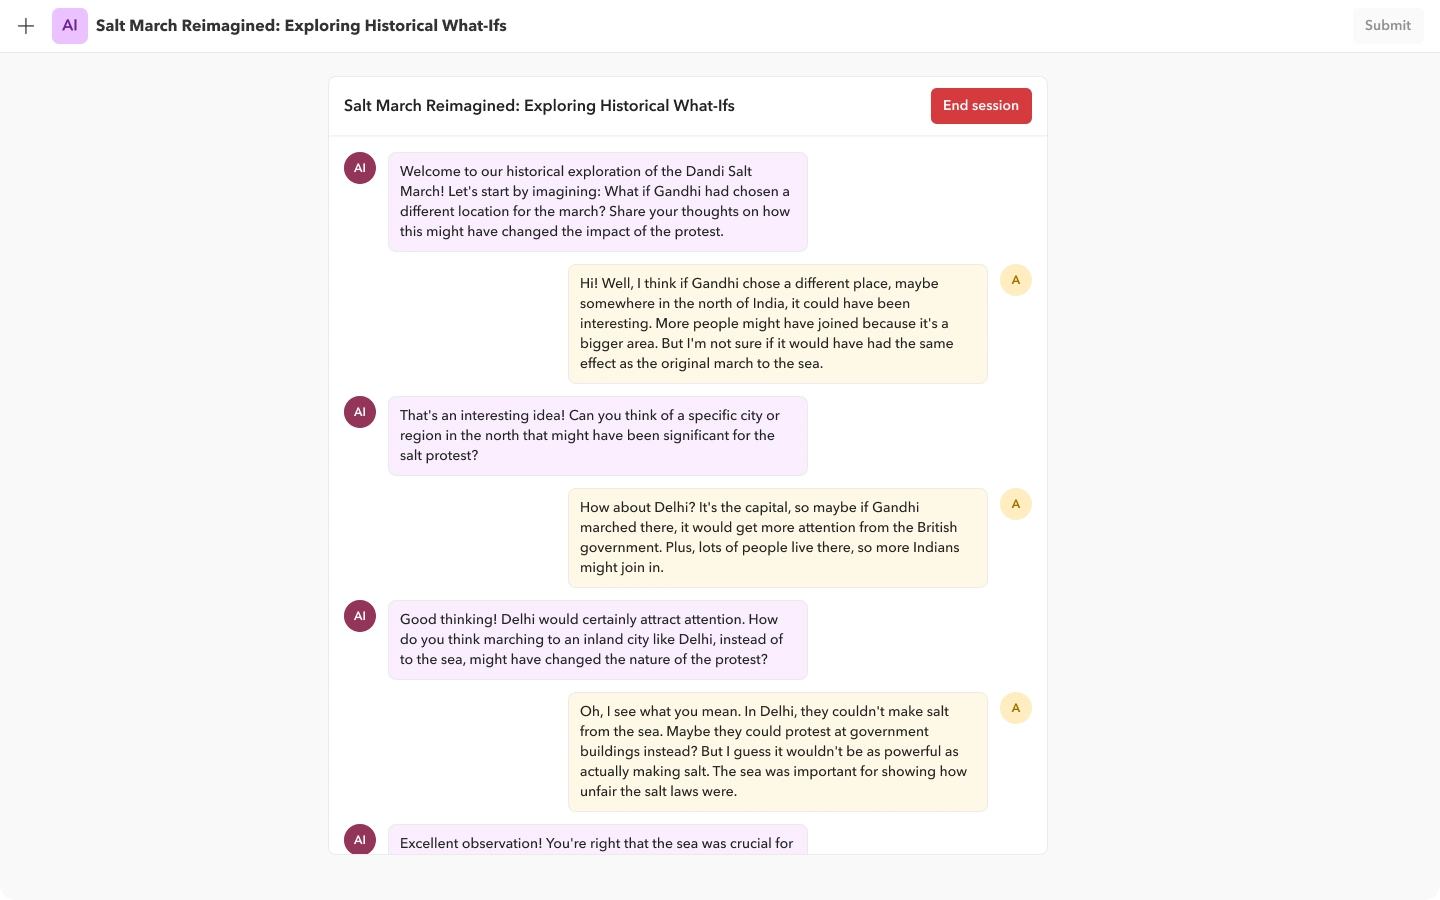Click the AI avatar next to 'Good thinking!' message

click(360, 616)
